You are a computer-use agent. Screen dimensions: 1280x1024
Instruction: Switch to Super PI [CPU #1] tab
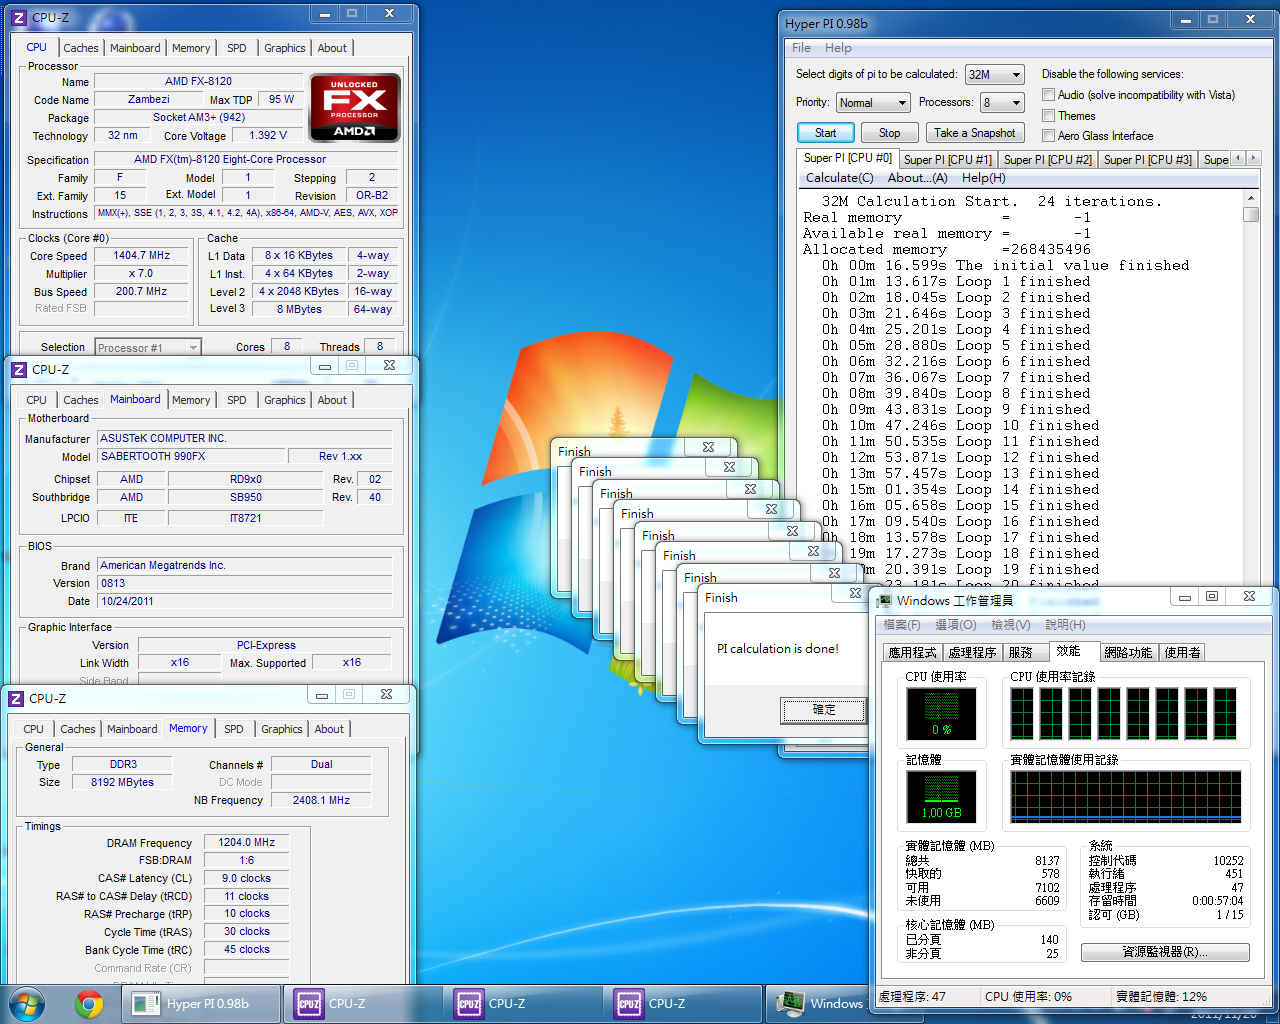pos(948,160)
